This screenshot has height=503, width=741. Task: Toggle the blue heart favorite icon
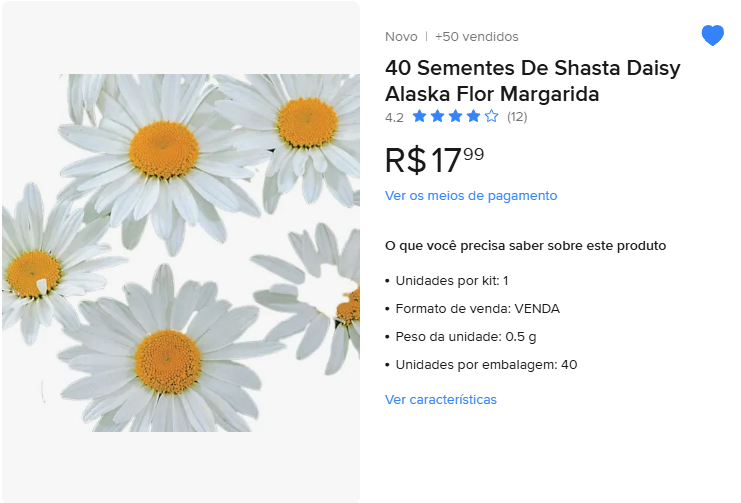(712, 36)
